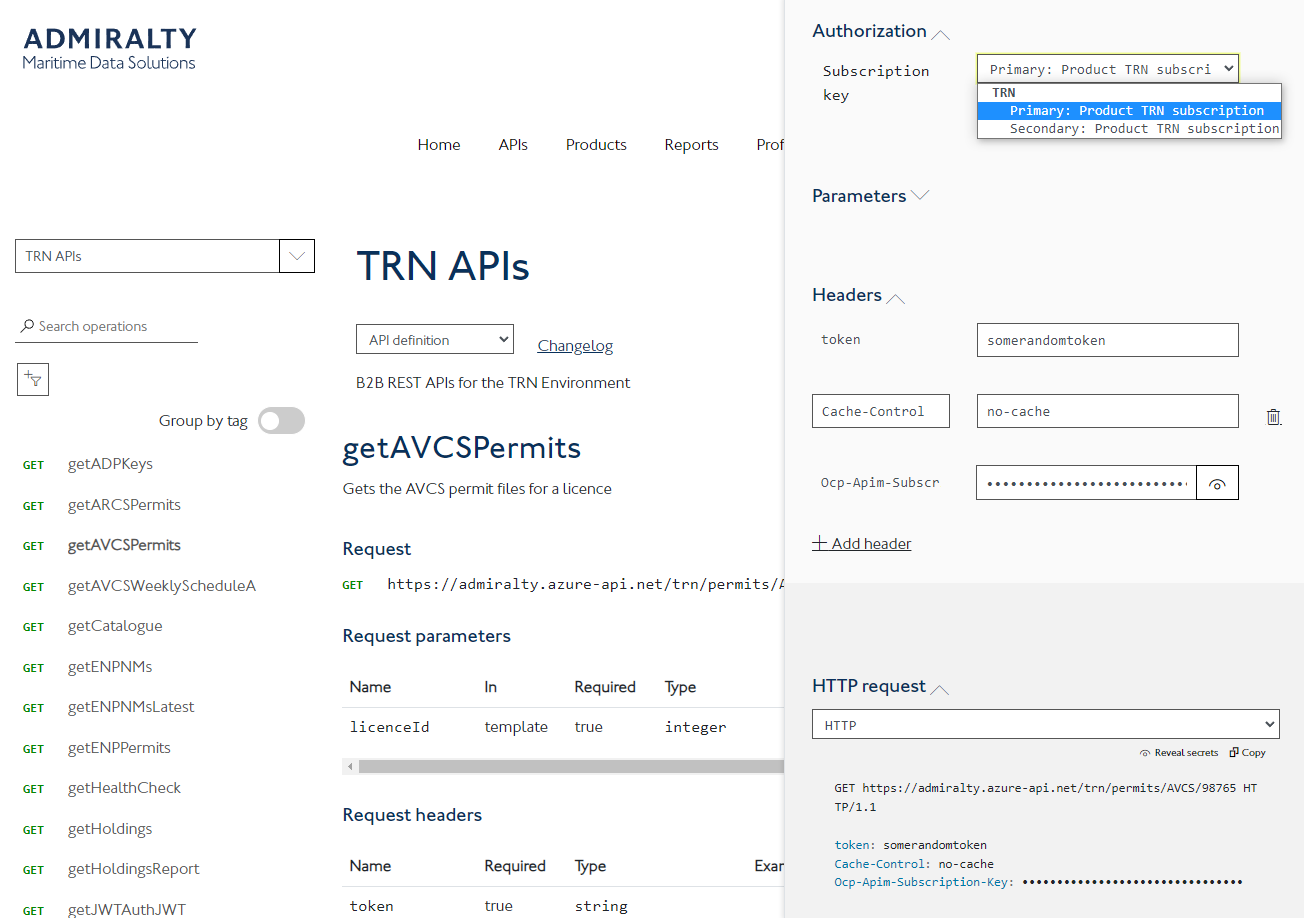Click the token header value field
The width and height of the screenshot is (1304, 918).
[1107, 340]
